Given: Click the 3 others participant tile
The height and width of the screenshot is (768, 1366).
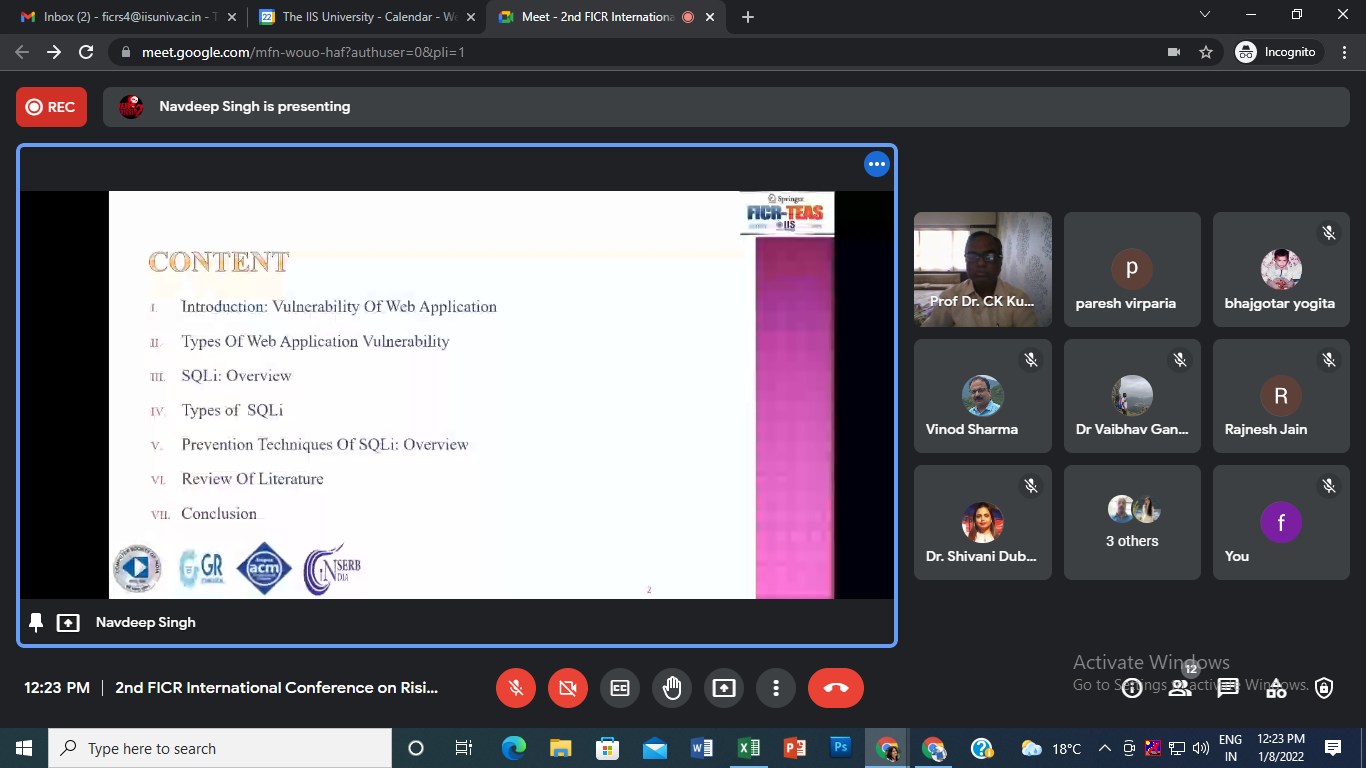Looking at the screenshot, I should [1132, 523].
